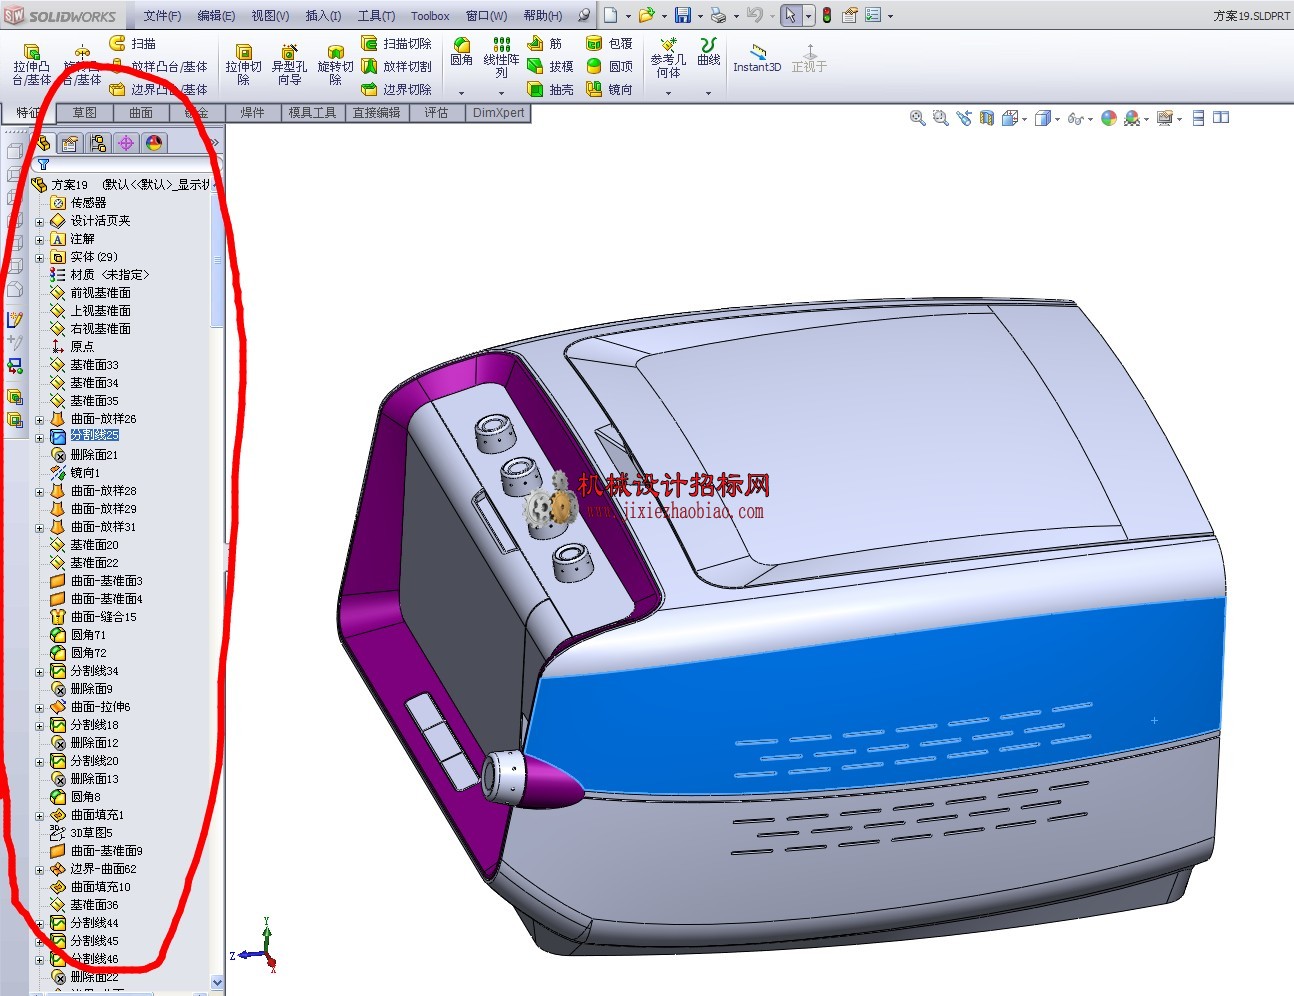
Task: Click the Rib (筋) tool
Action: pyautogui.click(x=544, y=43)
